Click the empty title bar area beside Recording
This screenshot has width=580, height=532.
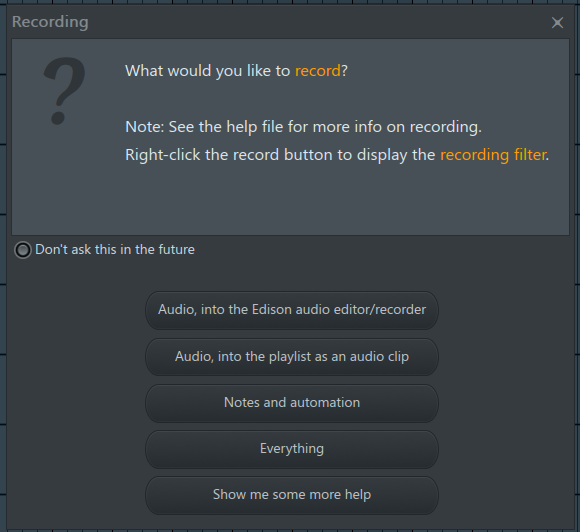(x=318, y=22)
